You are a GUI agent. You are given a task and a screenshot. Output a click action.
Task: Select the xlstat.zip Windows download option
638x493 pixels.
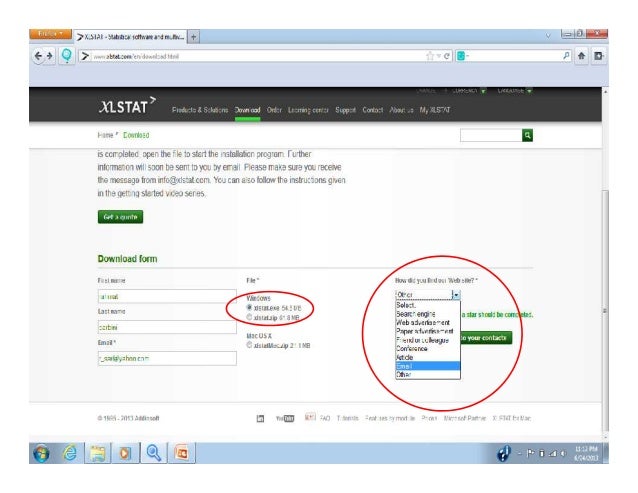coord(249,317)
